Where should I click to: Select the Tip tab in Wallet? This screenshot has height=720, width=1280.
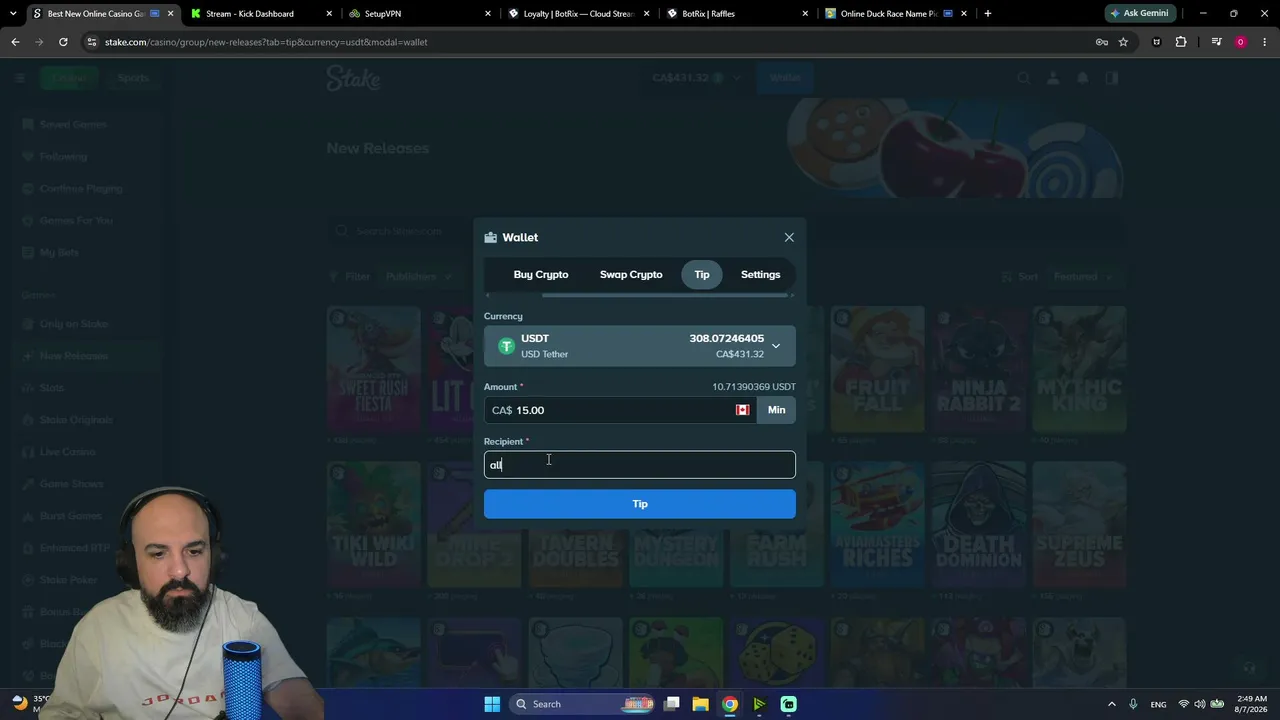tap(702, 274)
